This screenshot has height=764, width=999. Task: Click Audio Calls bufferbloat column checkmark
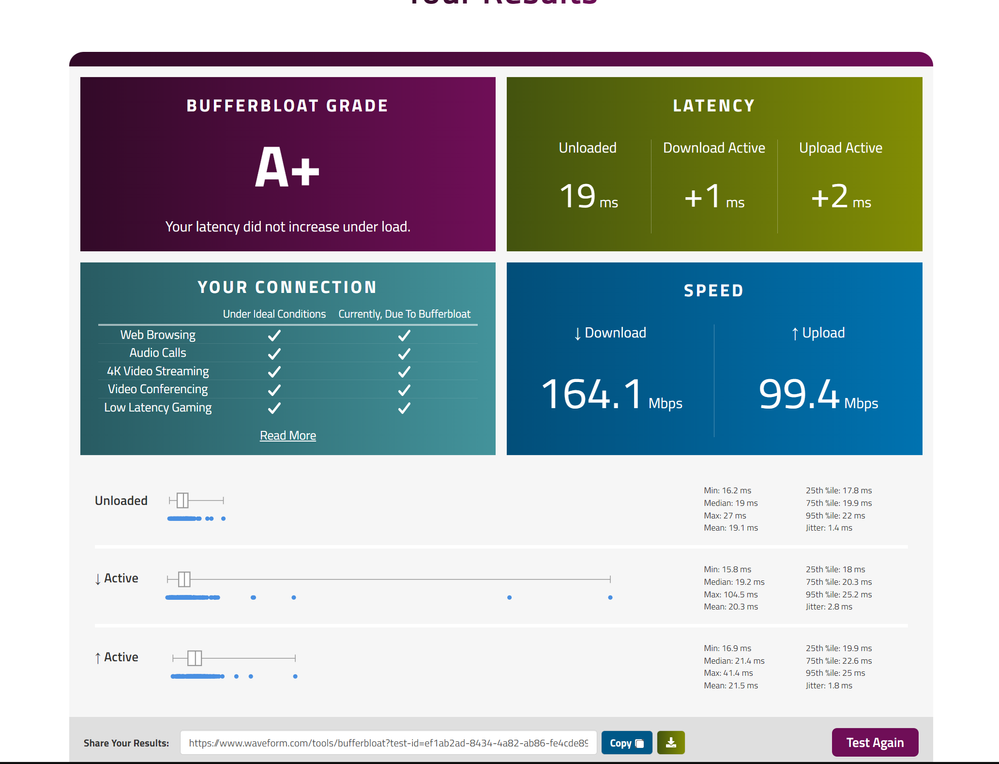coord(404,353)
